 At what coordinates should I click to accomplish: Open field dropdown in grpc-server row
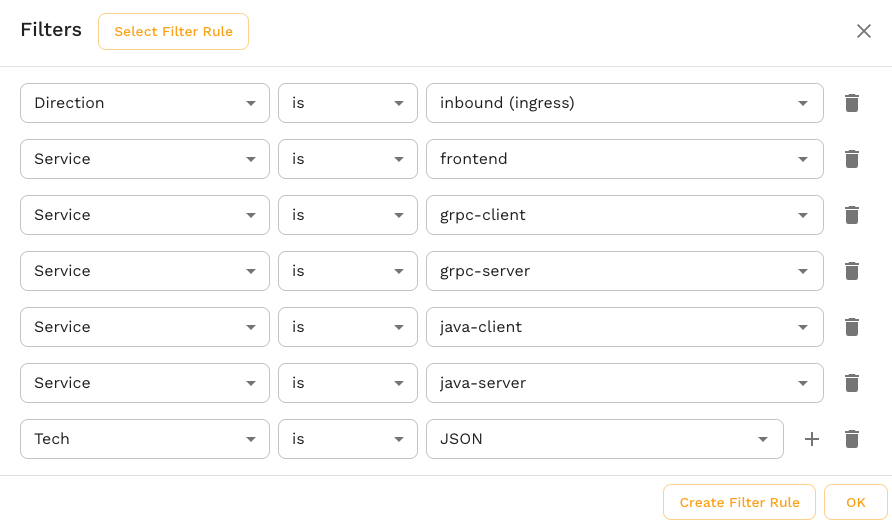(145, 271)
